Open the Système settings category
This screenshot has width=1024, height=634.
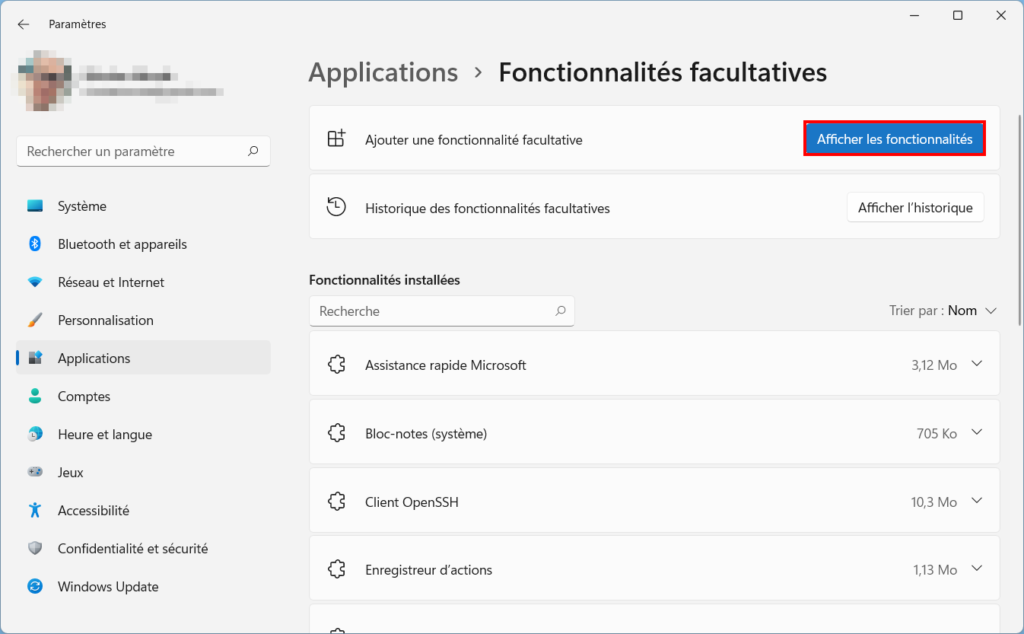click(143, 206)
